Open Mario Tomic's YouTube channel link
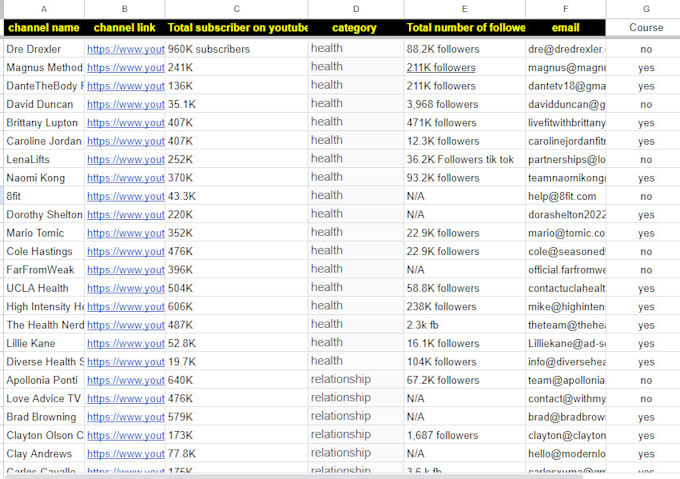This screenshot has height=479, width=680. coord(126,233)
